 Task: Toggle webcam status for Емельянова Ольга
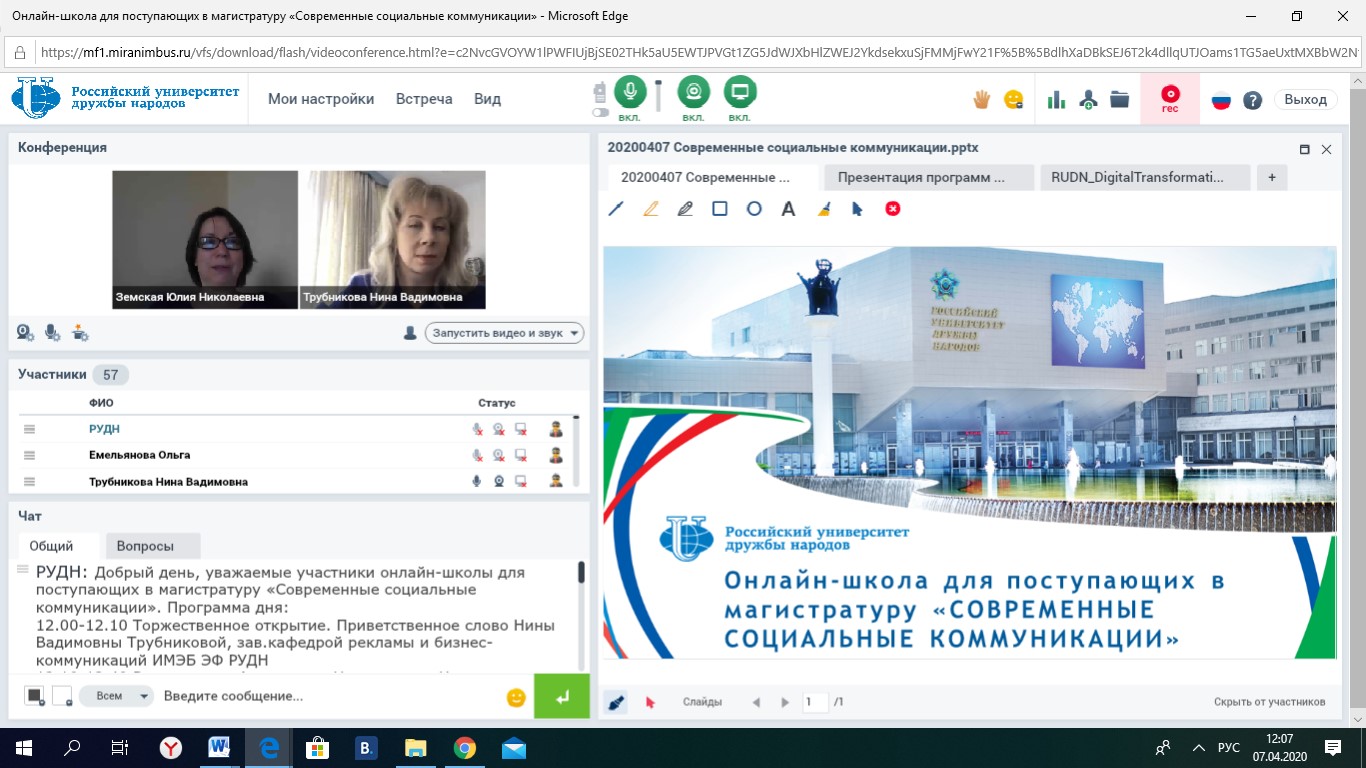[x=498, y=455]
